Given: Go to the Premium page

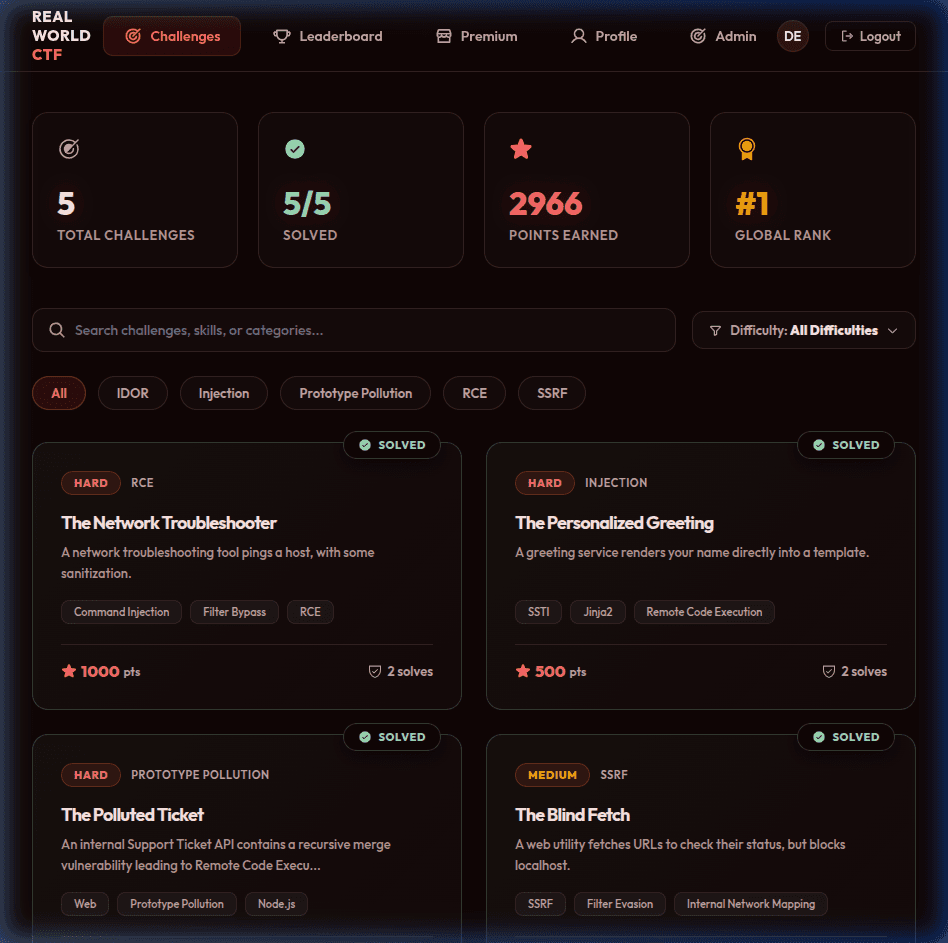Looking at the screenshot, I should click(476, 36).
